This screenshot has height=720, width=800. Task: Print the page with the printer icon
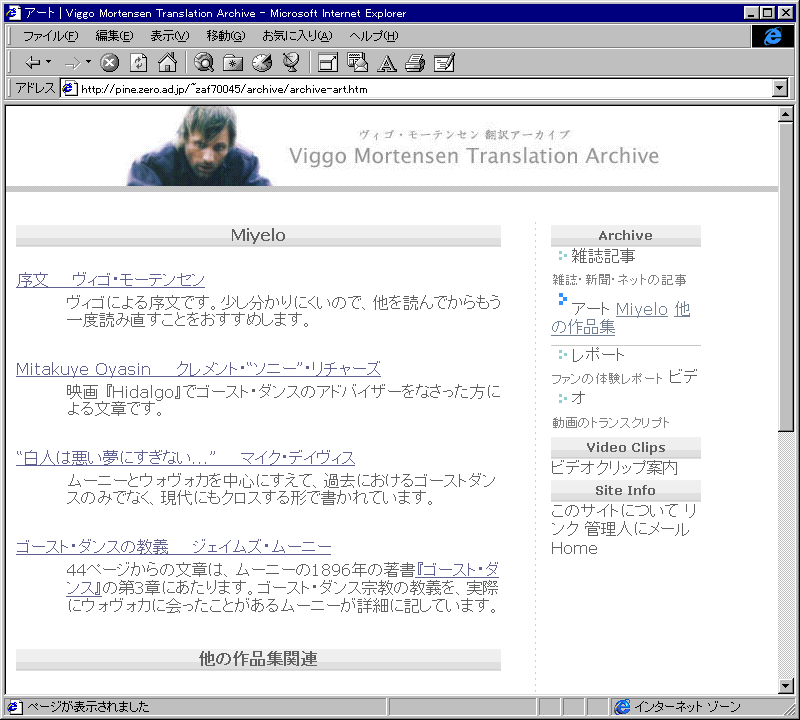(415, 63)
